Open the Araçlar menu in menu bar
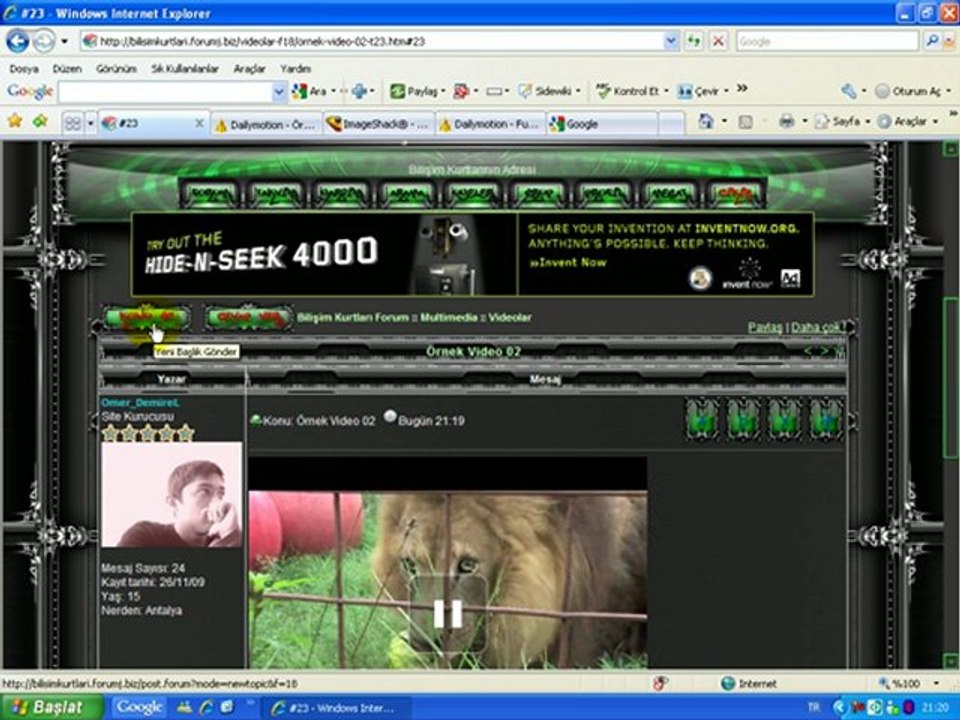 click(x=249, y=69)
